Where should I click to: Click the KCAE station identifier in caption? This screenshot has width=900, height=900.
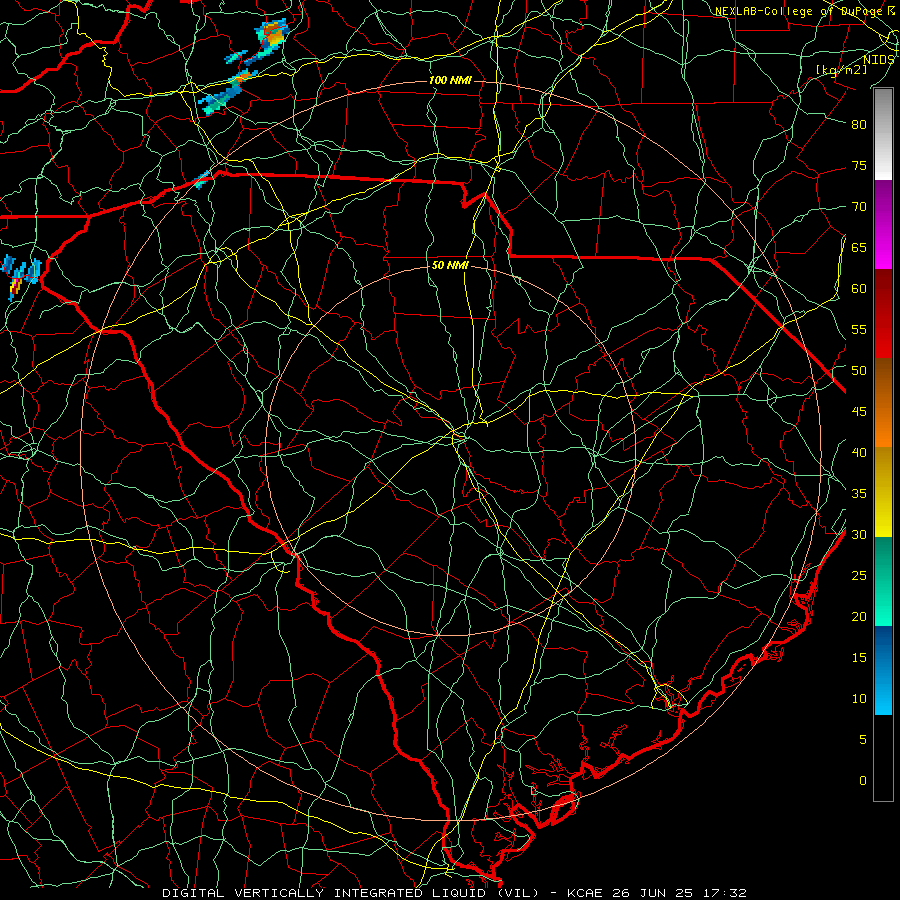tap(584, 893)
